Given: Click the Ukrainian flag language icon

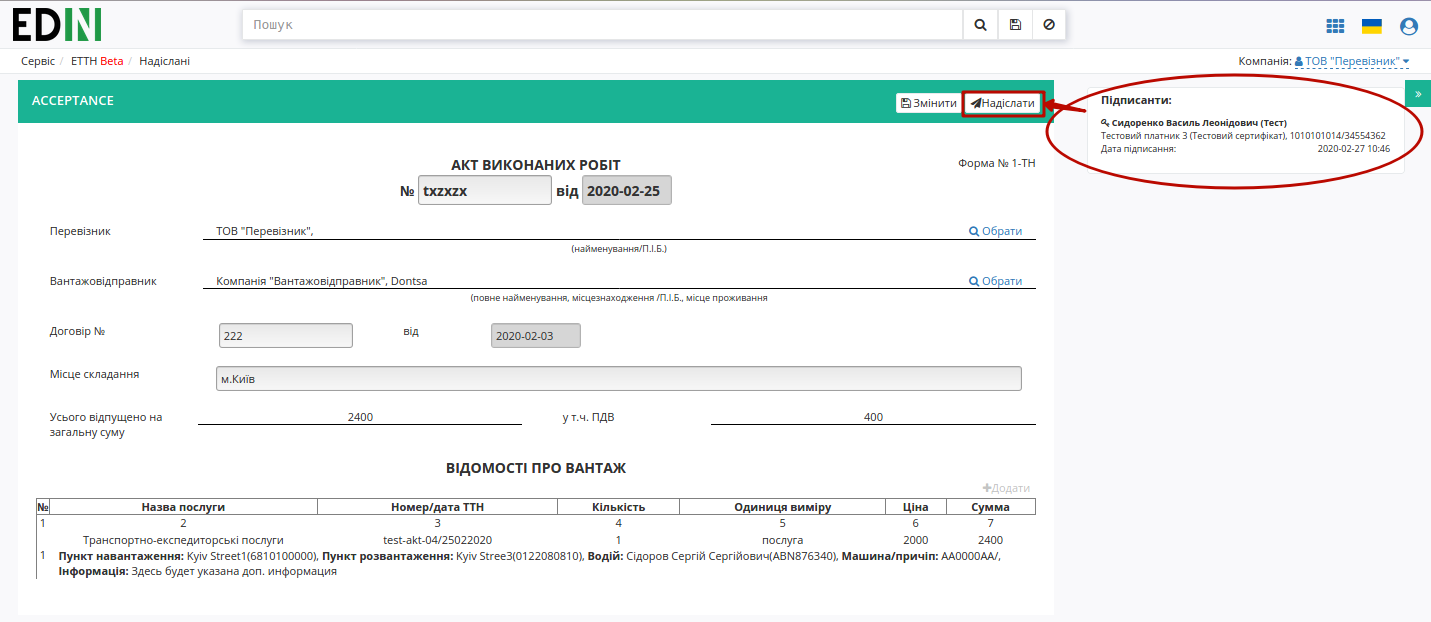Looking at the screenshot, I should 1372,26.
